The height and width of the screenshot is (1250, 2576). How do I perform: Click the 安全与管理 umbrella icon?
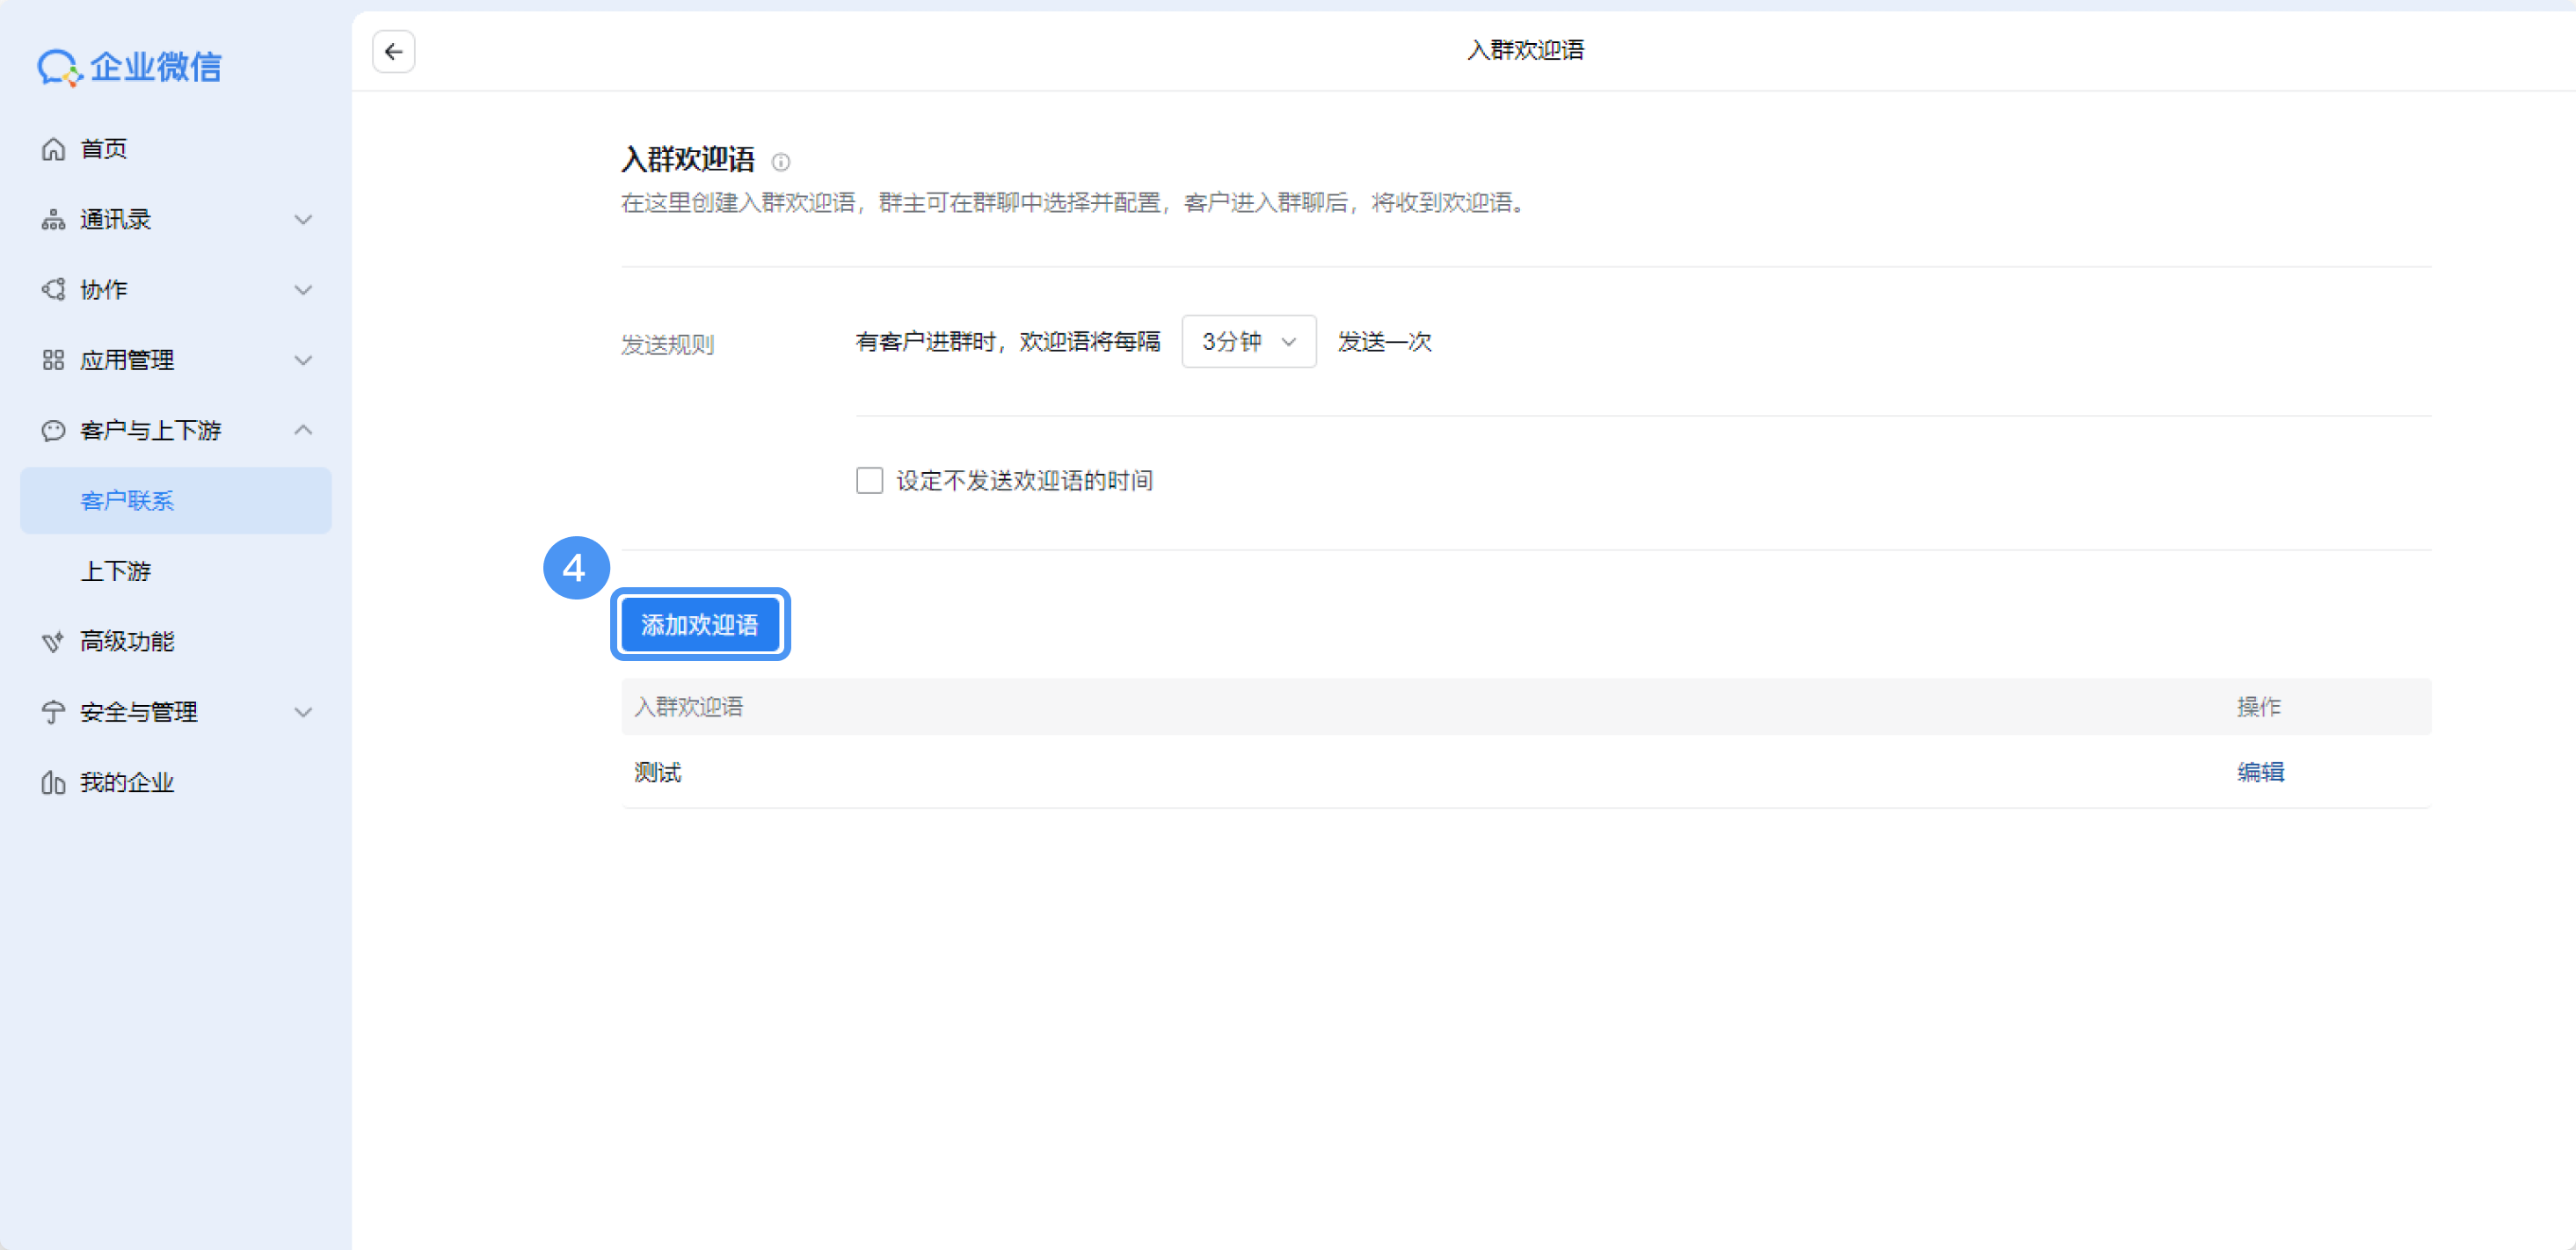(x=53, y=712)
